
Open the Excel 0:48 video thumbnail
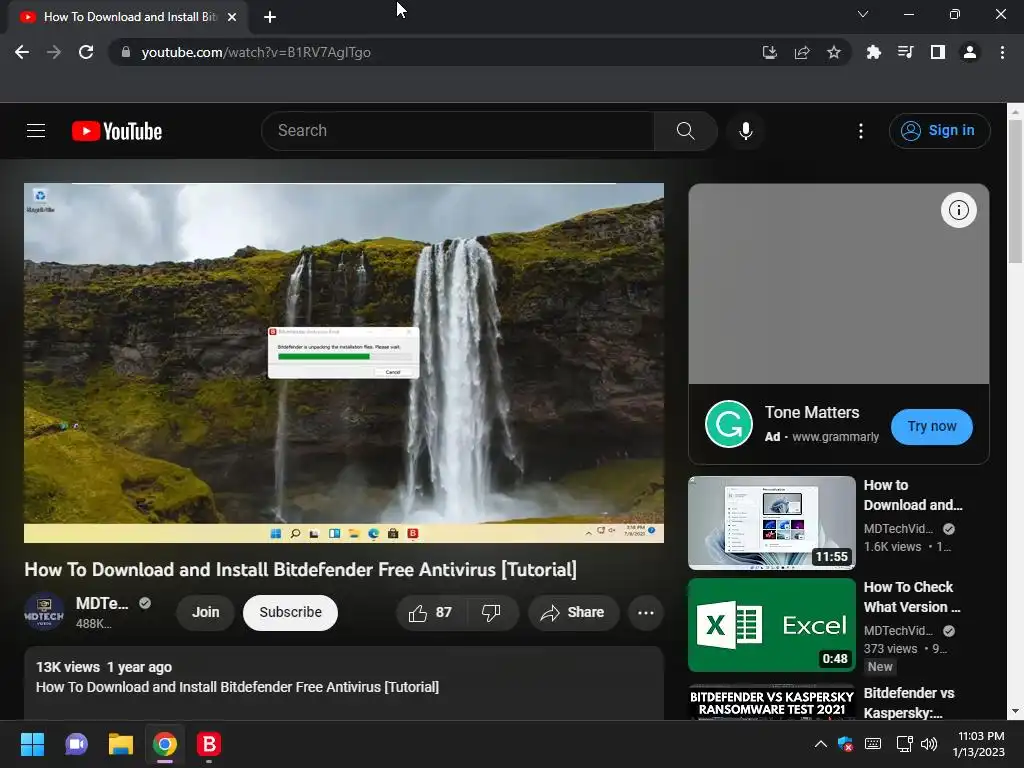pos(772,625)
